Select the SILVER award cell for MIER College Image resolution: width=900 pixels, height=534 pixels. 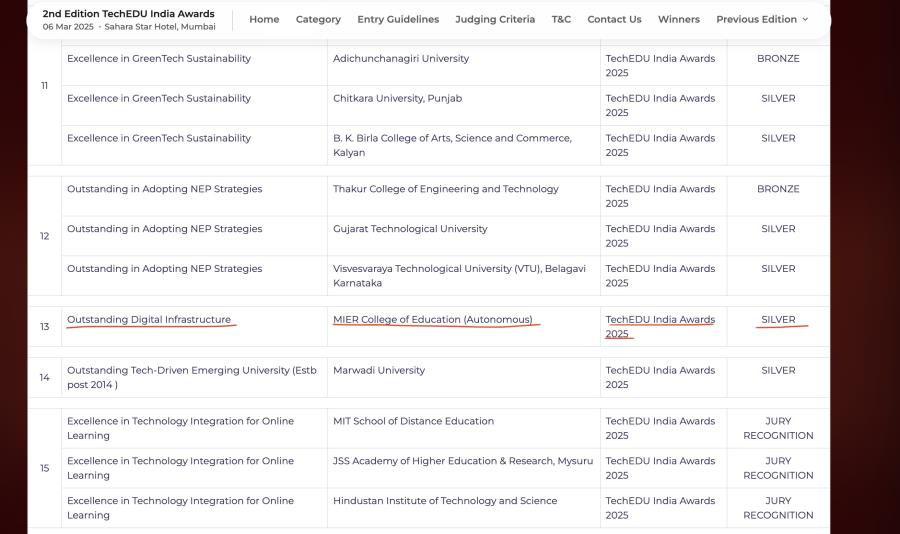[778, 326]
